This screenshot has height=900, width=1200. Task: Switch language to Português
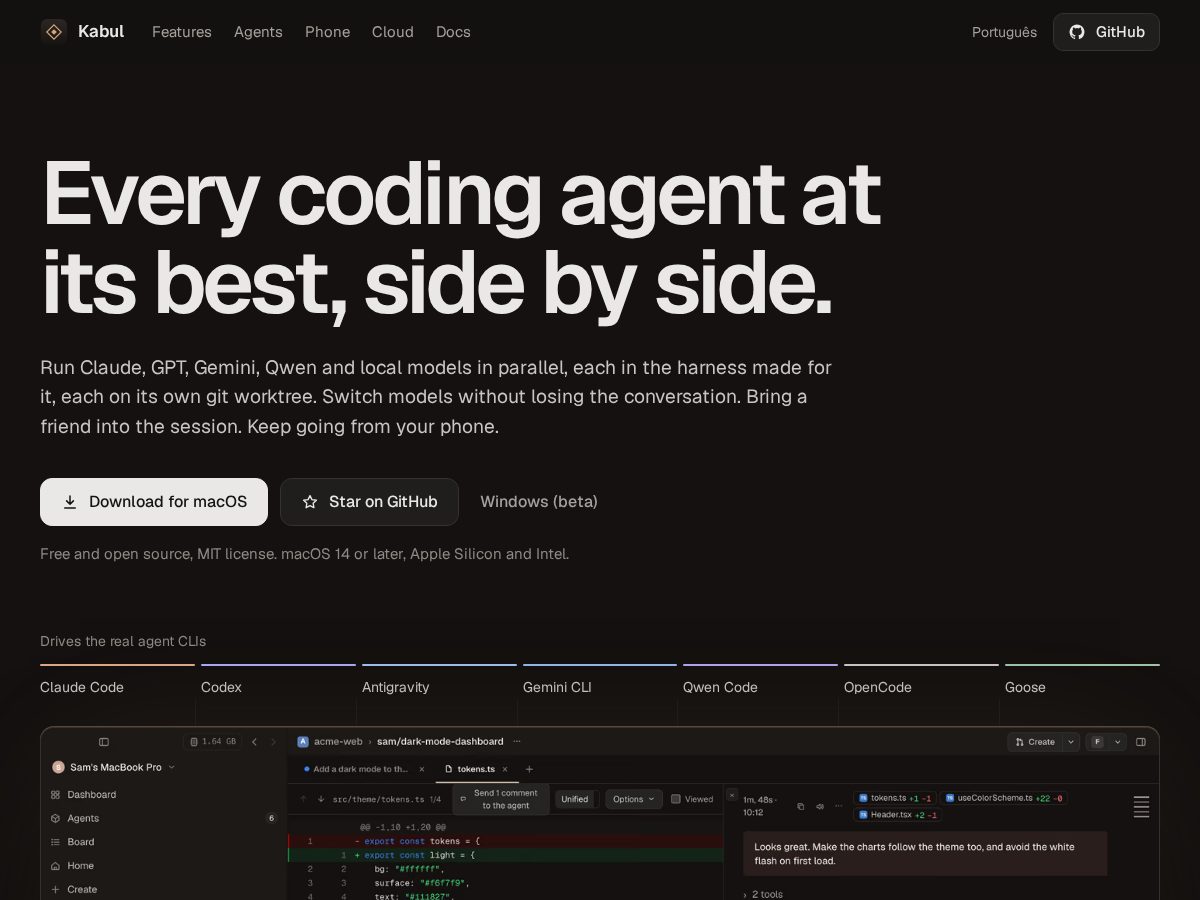tap(1004, 32)
